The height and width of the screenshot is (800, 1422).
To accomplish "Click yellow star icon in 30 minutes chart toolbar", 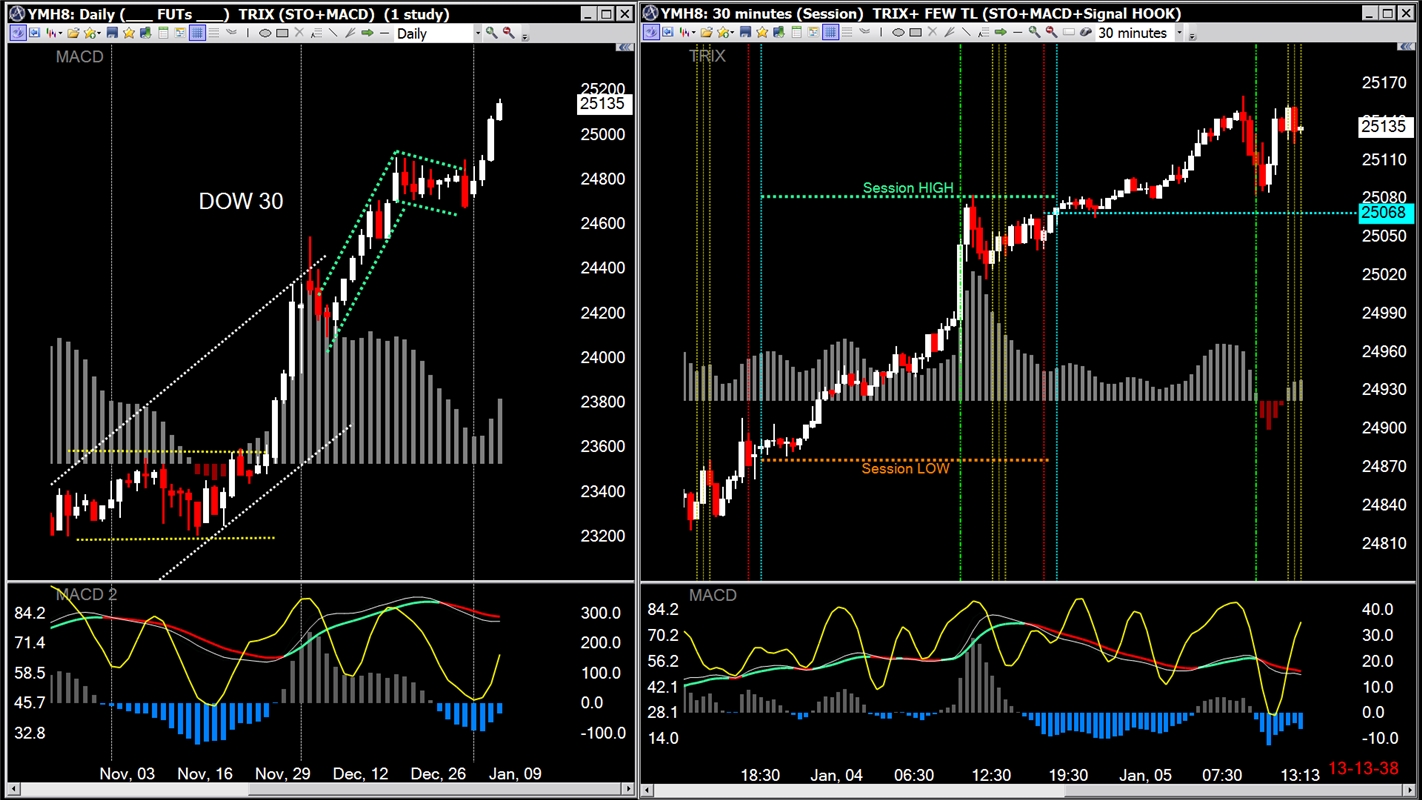I will 762,33.
